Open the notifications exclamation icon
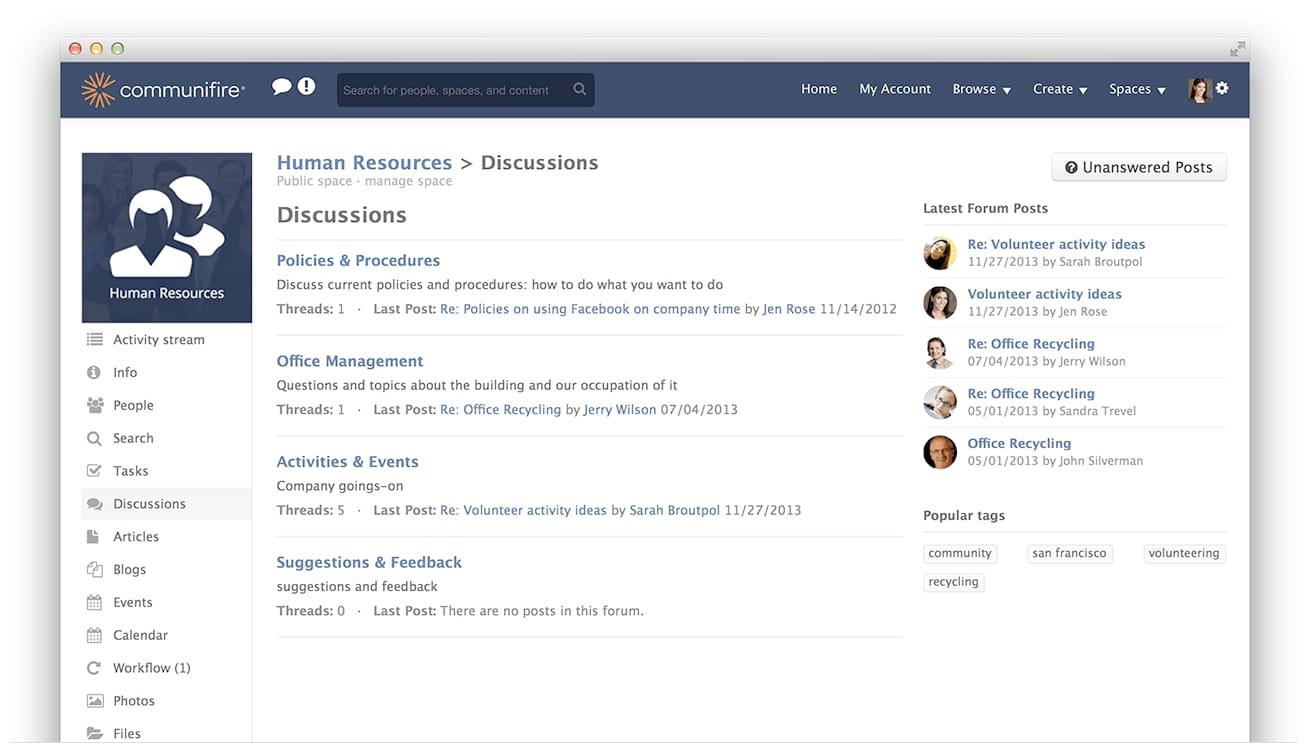The height and width of the screenshot is (751, 1310). pos(306,87)
